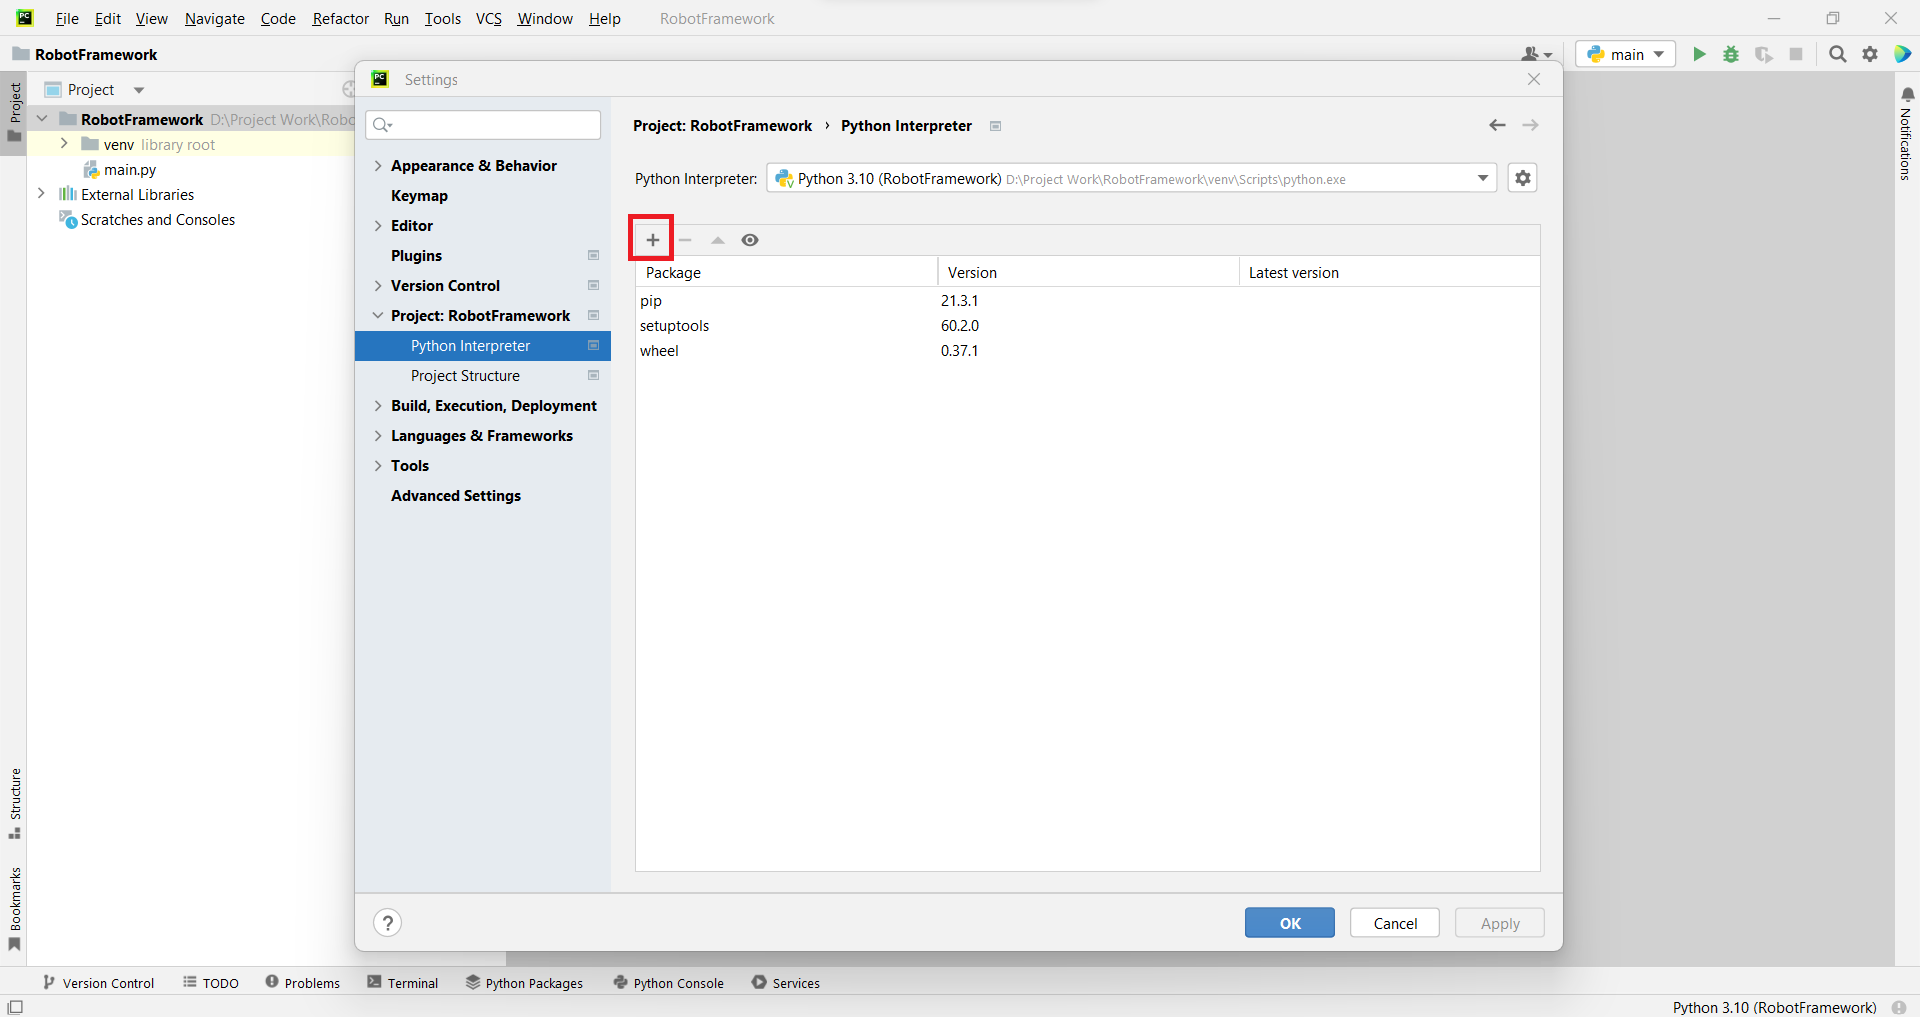Upgrade selected package using the up-arrow icon
Image resolution: width=1920 pixels, height=1017 pixels.
pos(718,240)
